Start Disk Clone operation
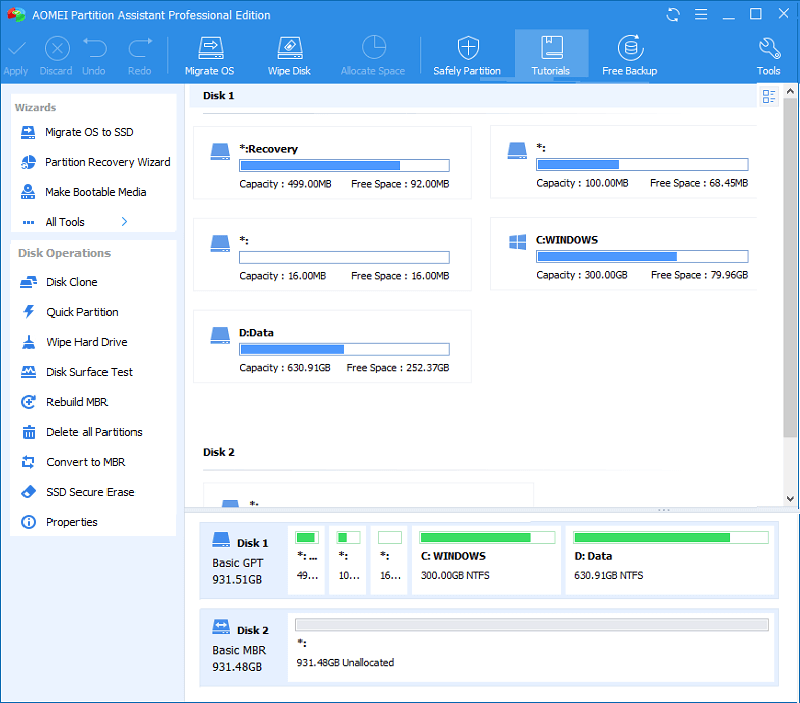Image resolution: width=800 pixels, height=703 pixels. [x=59, y=282]
